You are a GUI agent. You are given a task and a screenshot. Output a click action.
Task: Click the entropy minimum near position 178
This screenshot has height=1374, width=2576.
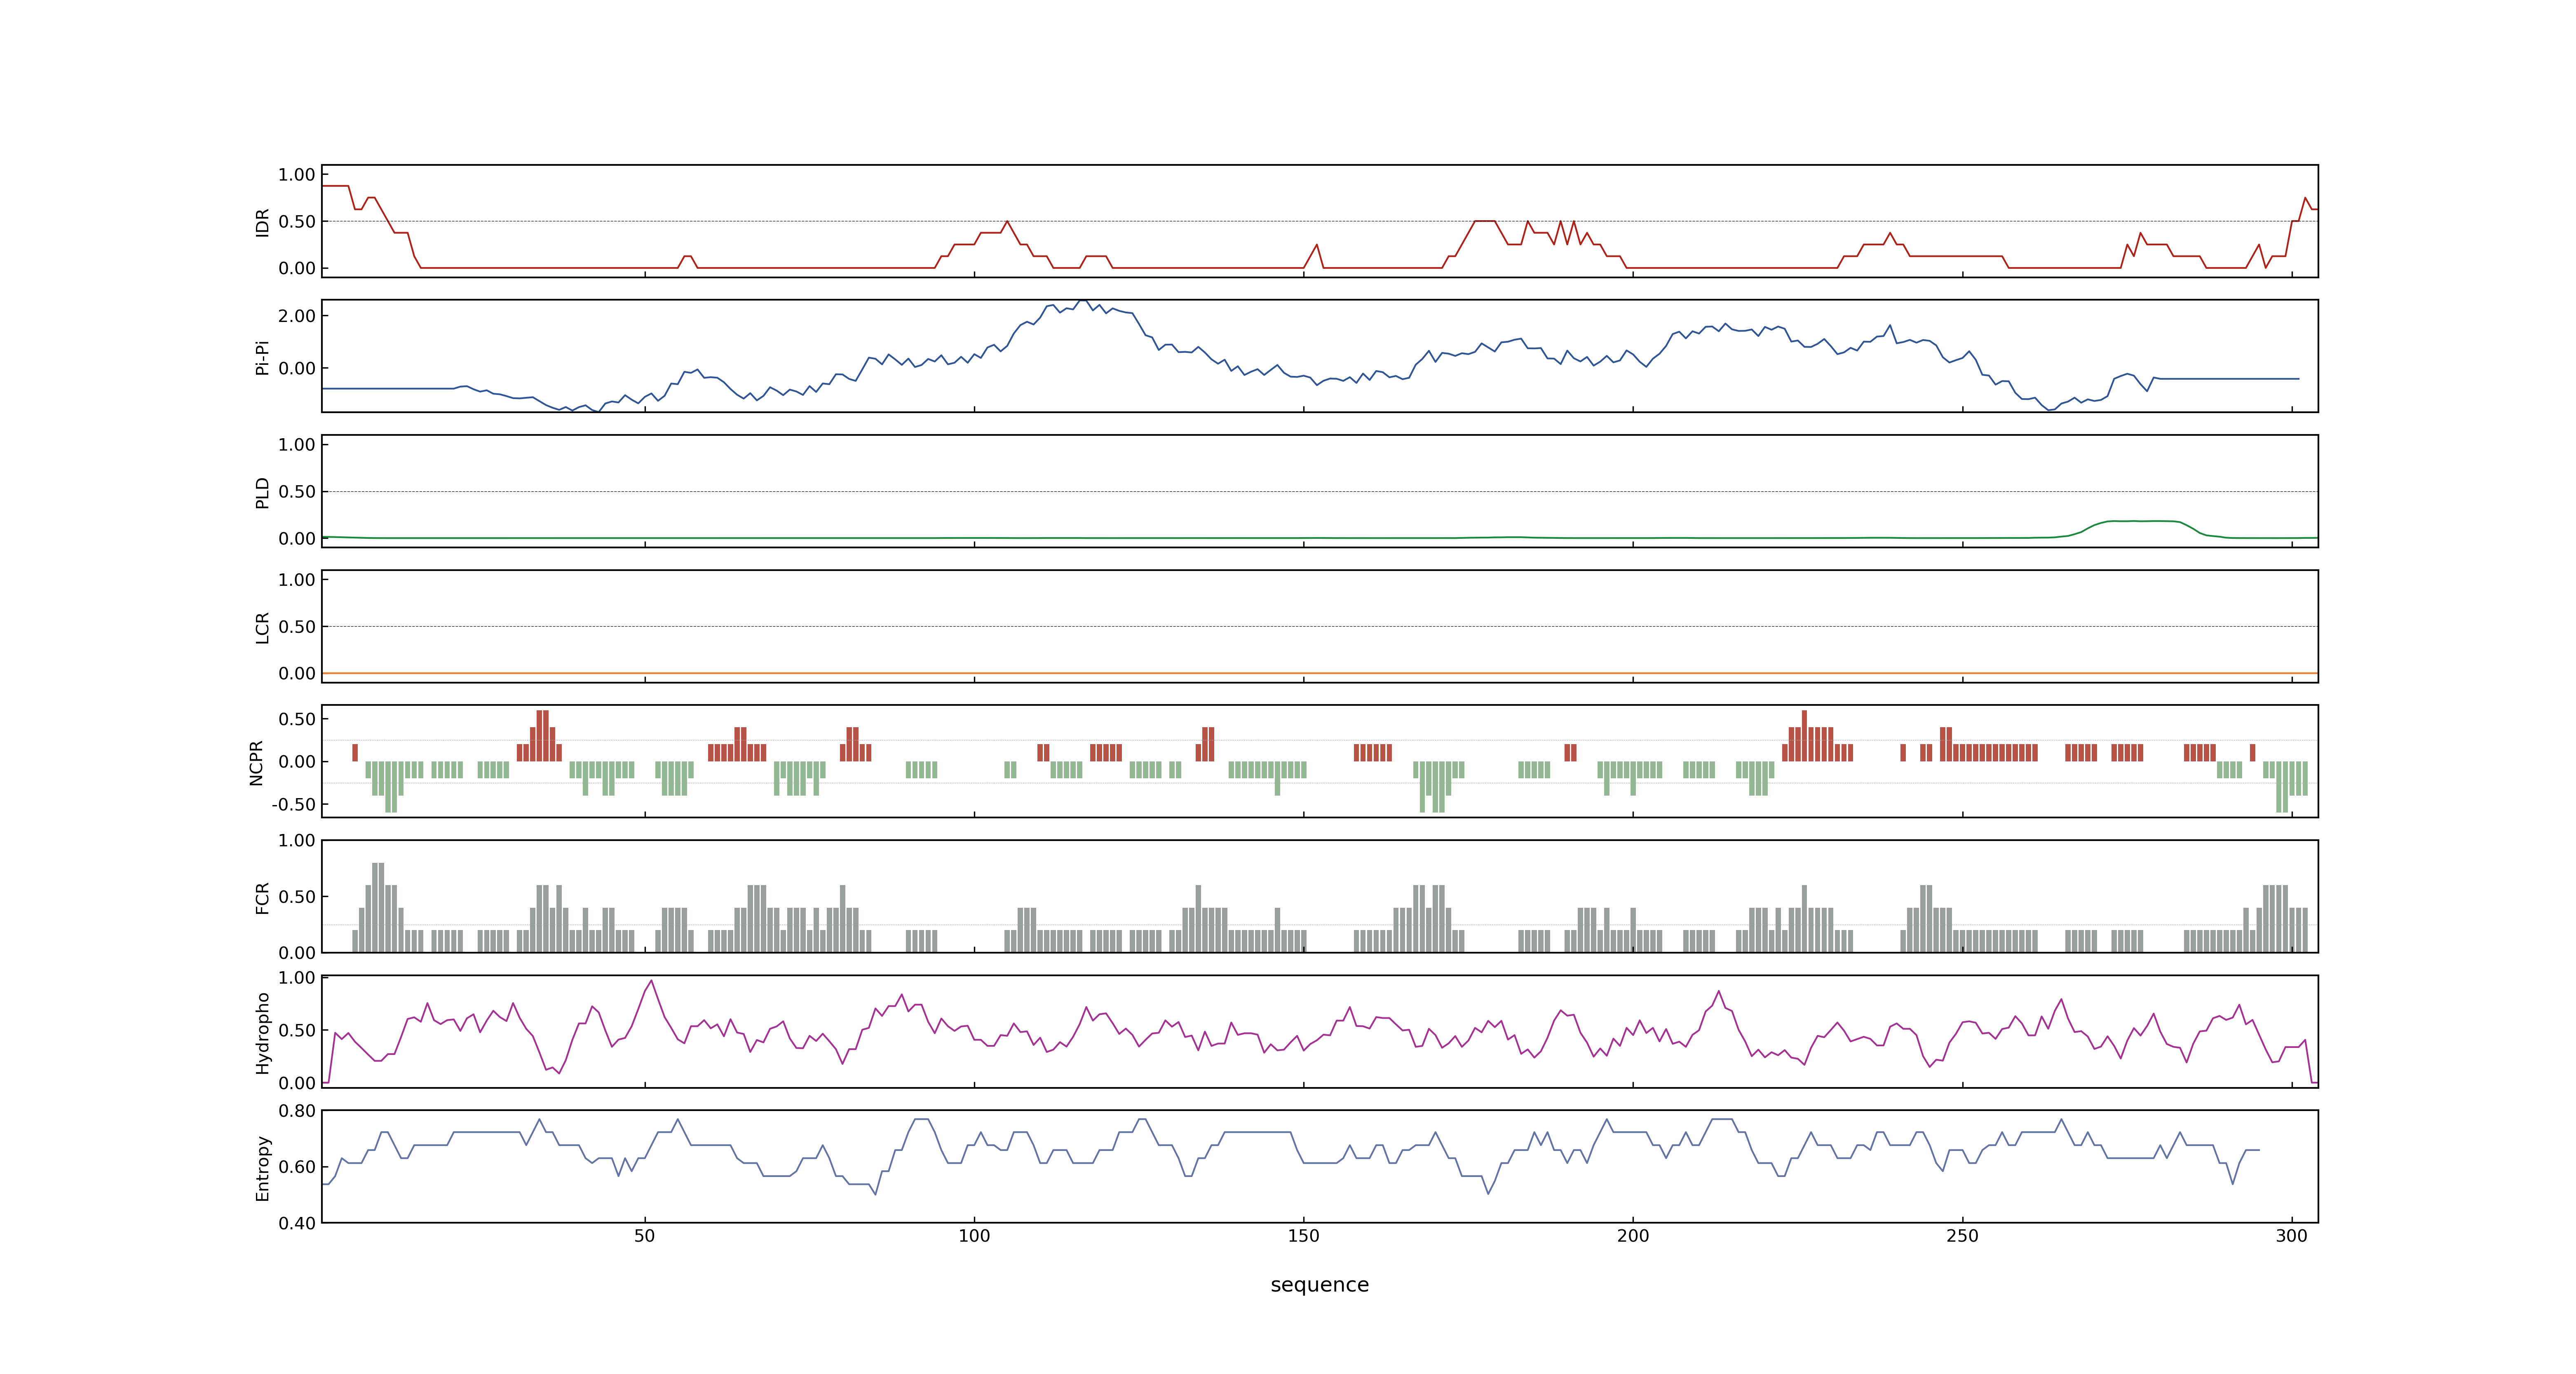(1488, 1192)
